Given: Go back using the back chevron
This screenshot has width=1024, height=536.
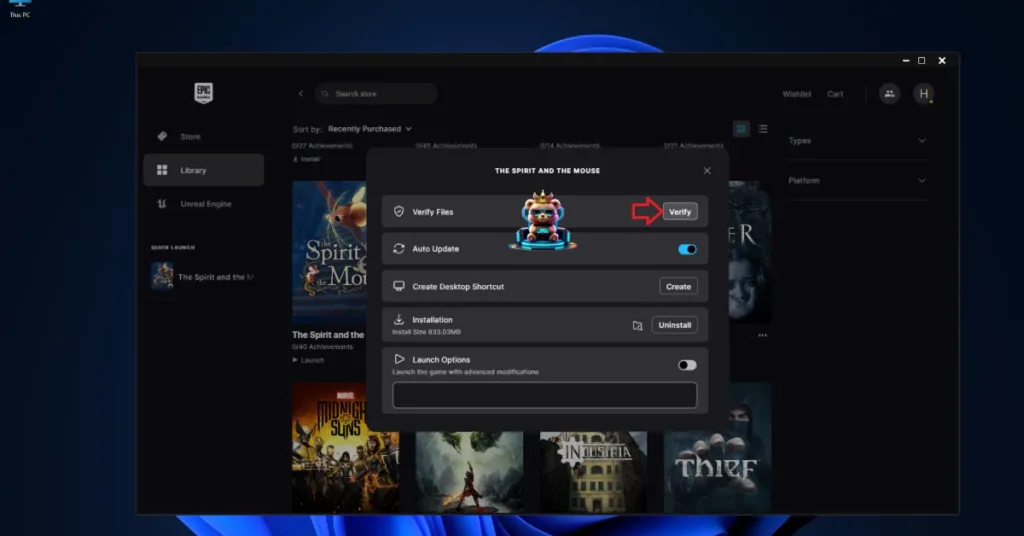Looking at the screenshot, I should 301,93.
